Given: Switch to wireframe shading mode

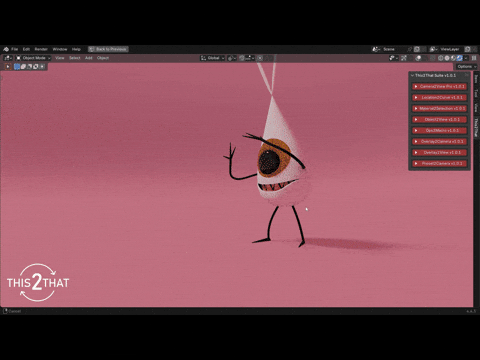Looking at the screenshot, I should coord(441,58).
